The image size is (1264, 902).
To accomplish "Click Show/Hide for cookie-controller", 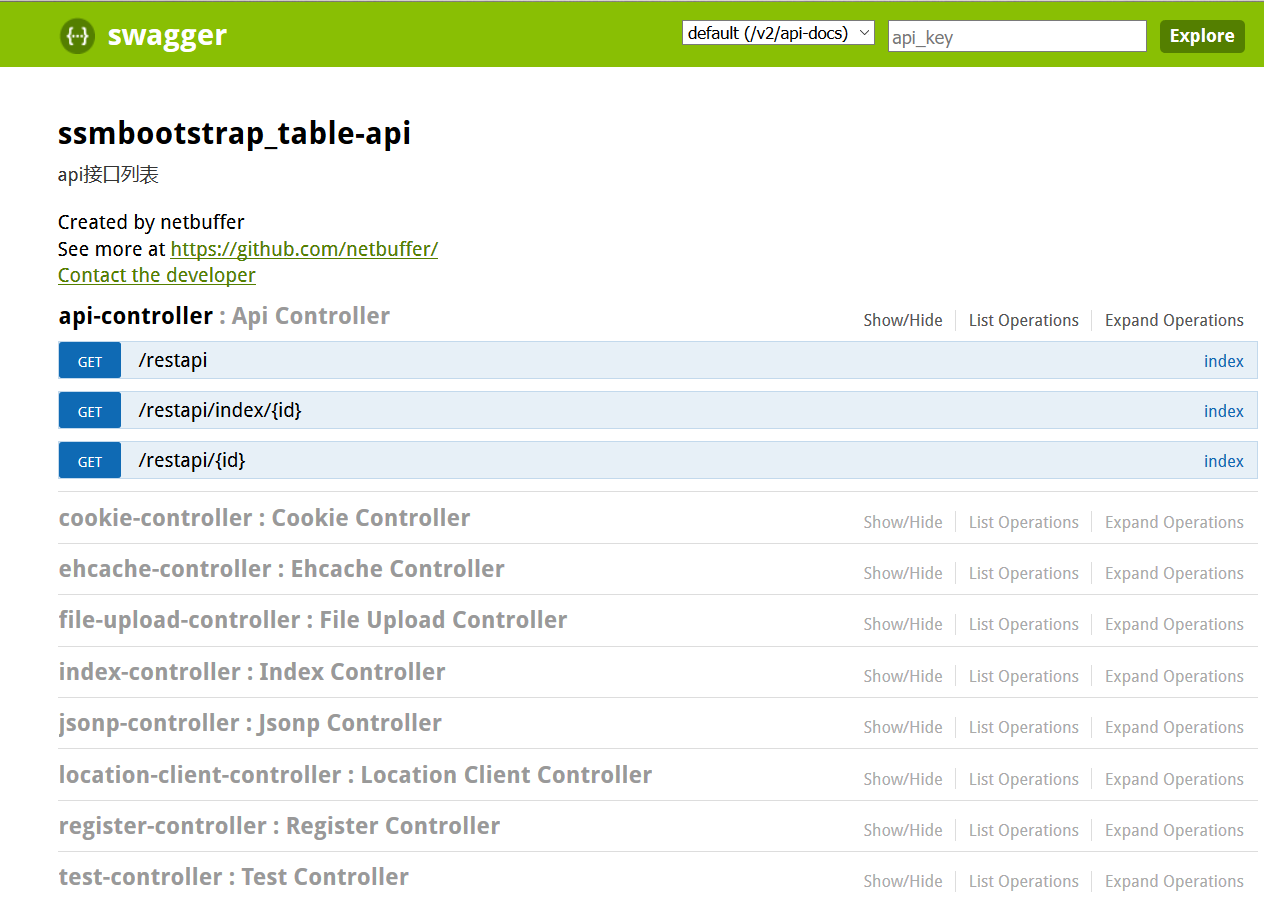I will click(903, 523).
